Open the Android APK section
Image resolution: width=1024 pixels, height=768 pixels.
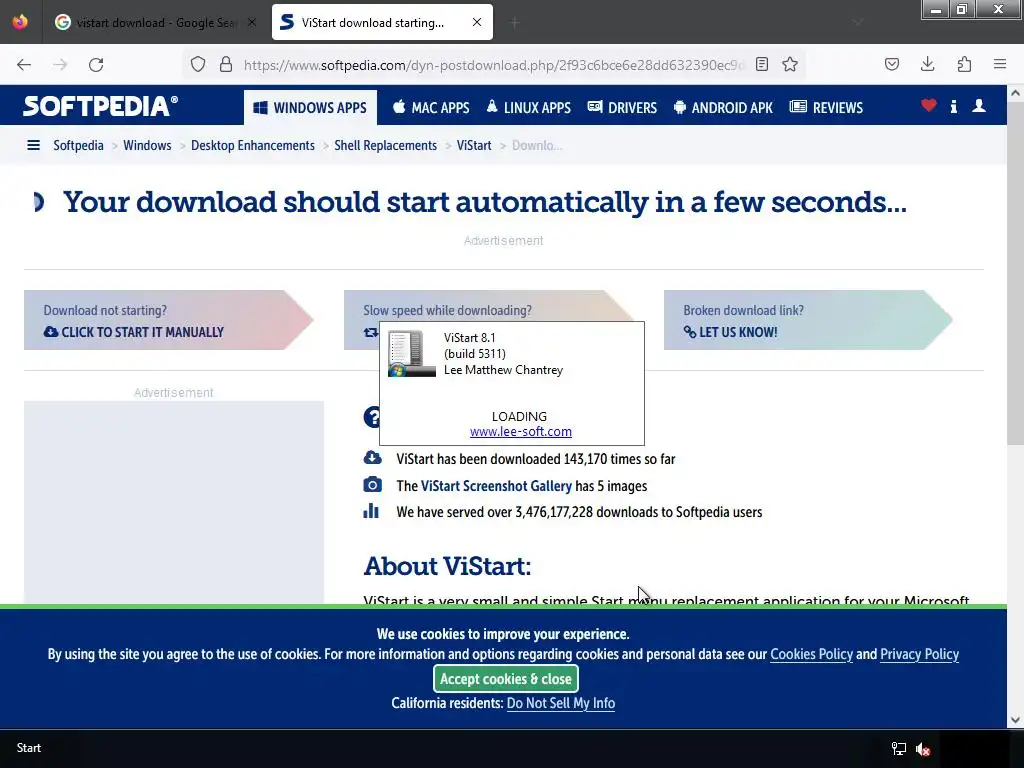coord(723,108)
